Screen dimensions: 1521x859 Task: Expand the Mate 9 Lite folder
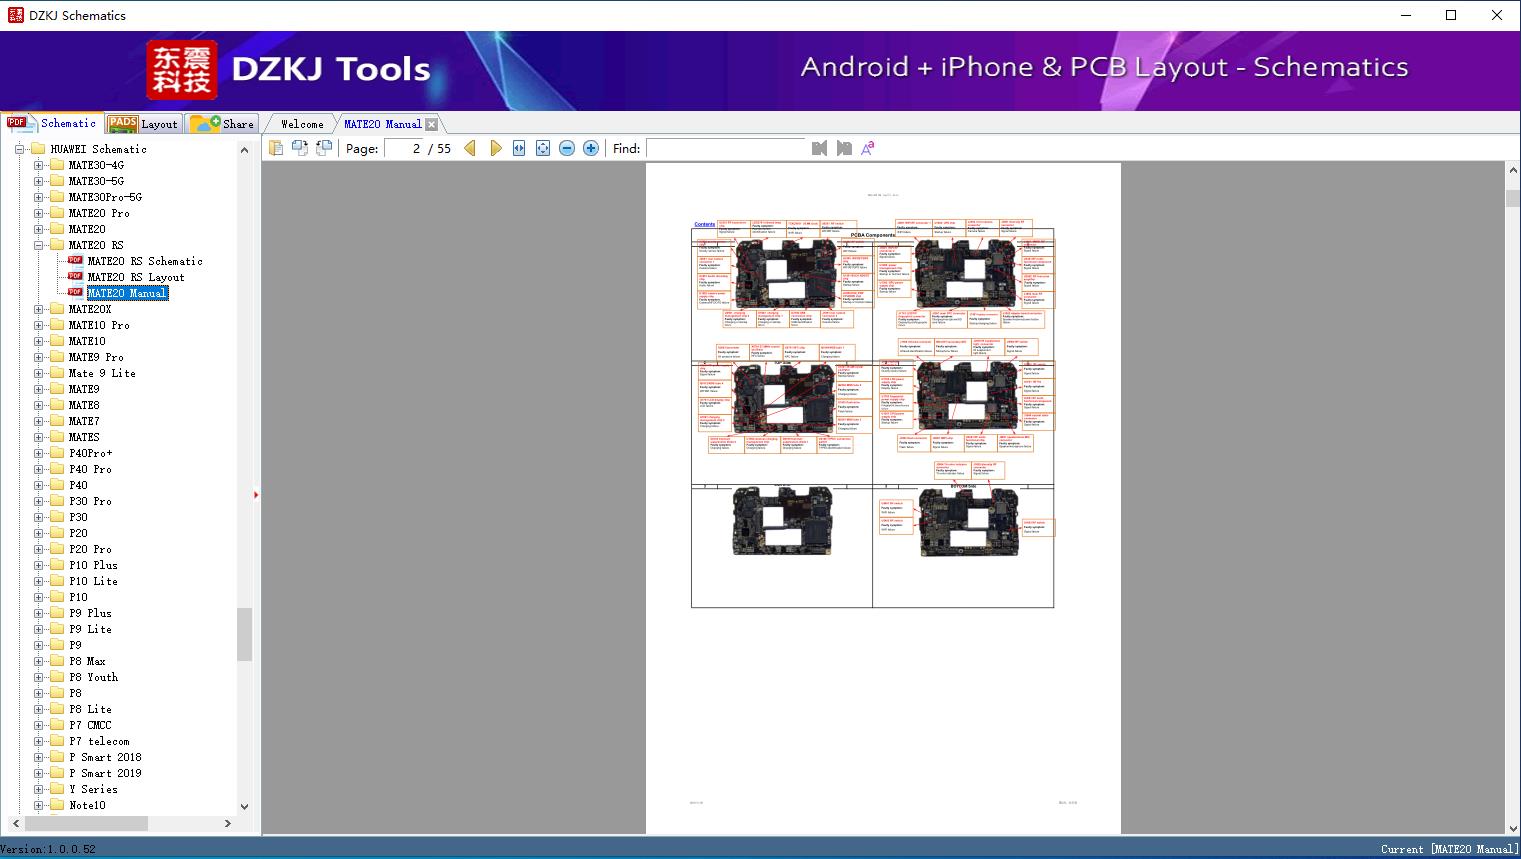pyautogui.click(x=38, y=373)
